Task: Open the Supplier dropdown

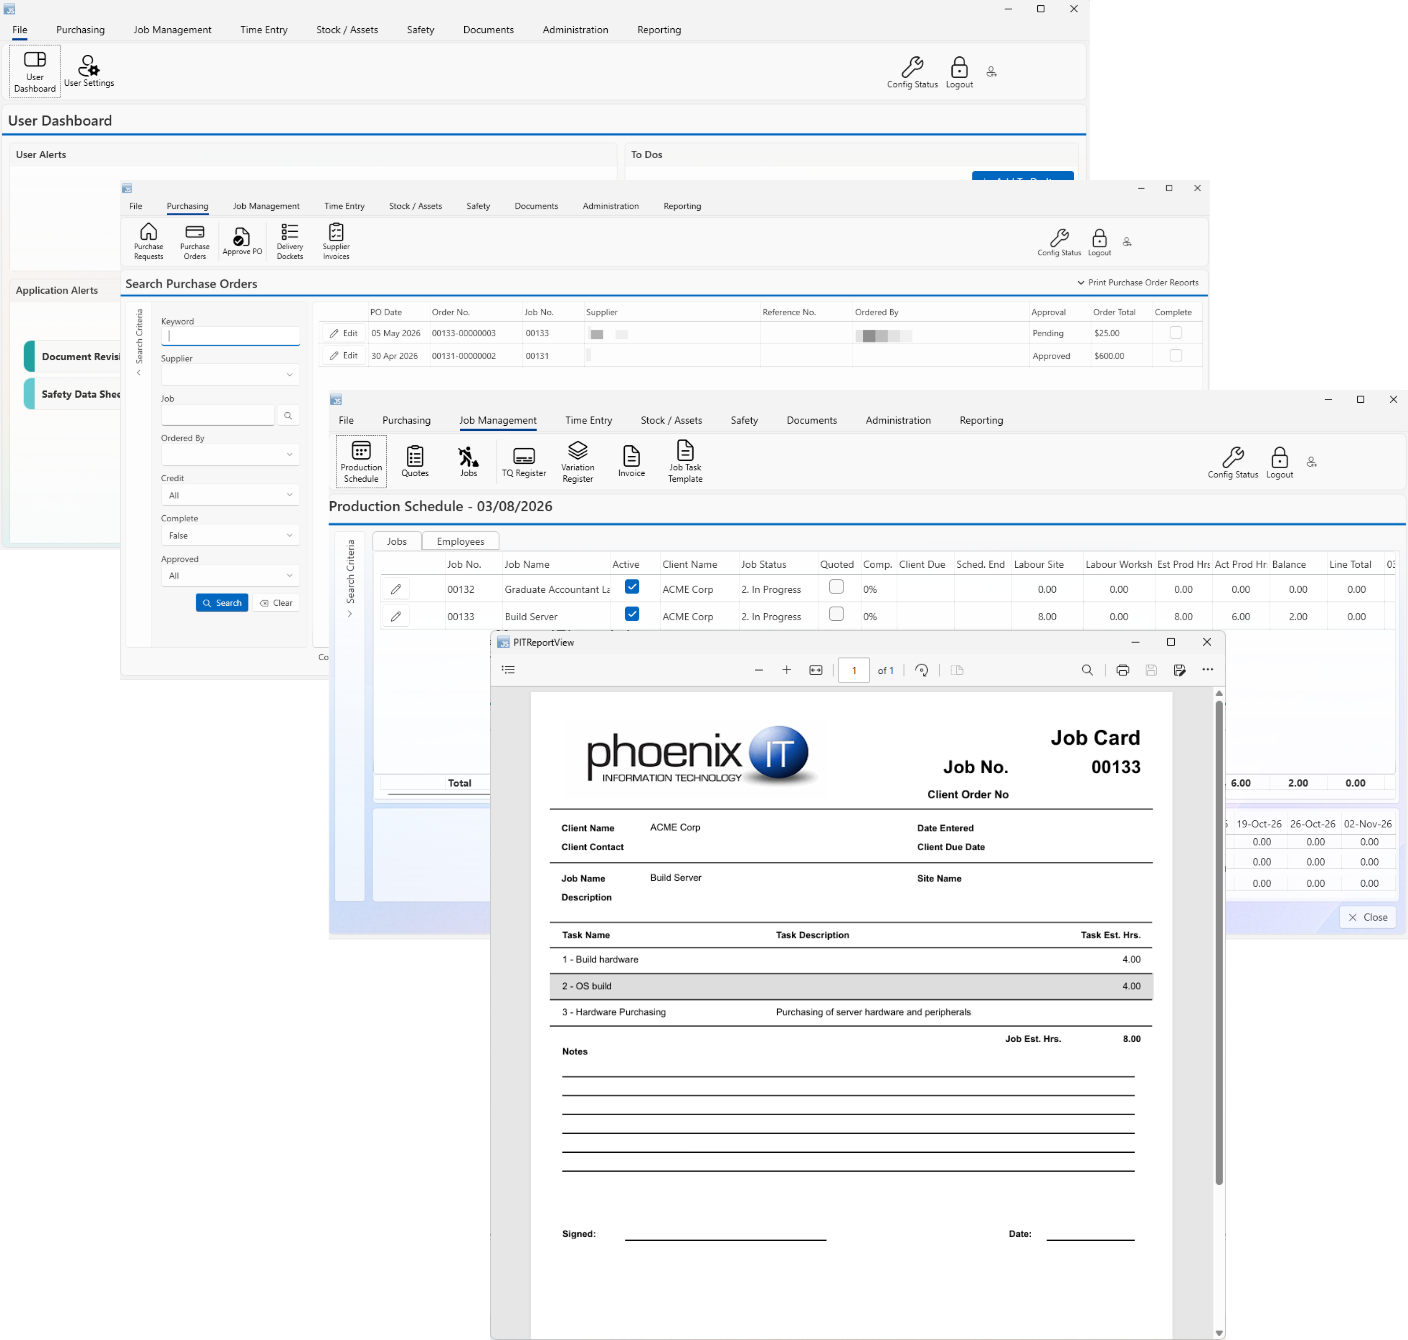Action: click(230, 375)
